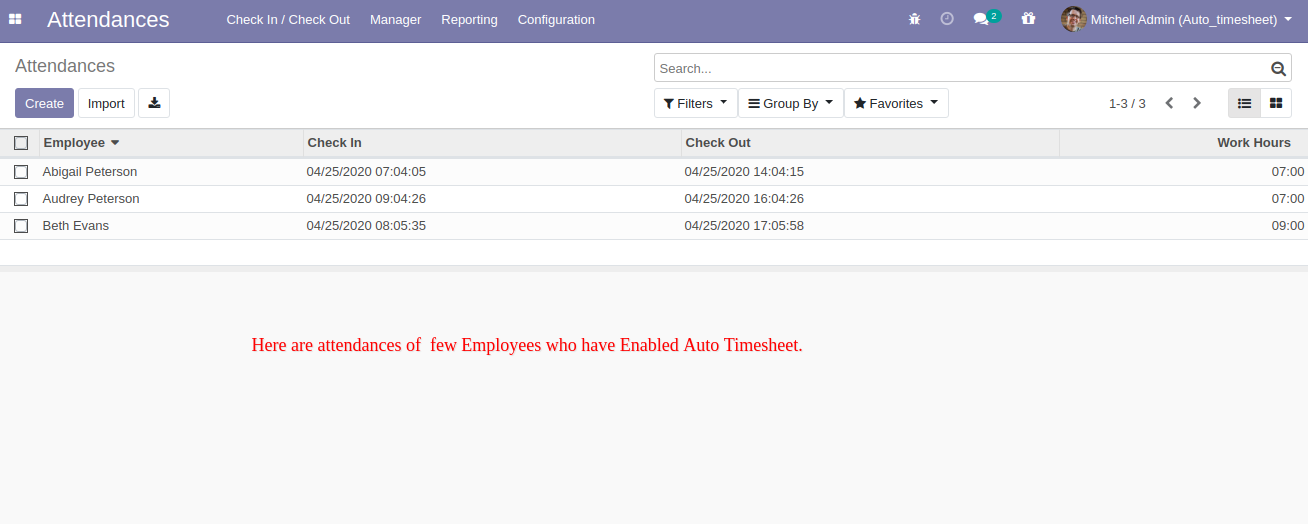This screenshot has width=1308, height=524.
Task: Open the Filters dropdown
Action: [696, 103]
